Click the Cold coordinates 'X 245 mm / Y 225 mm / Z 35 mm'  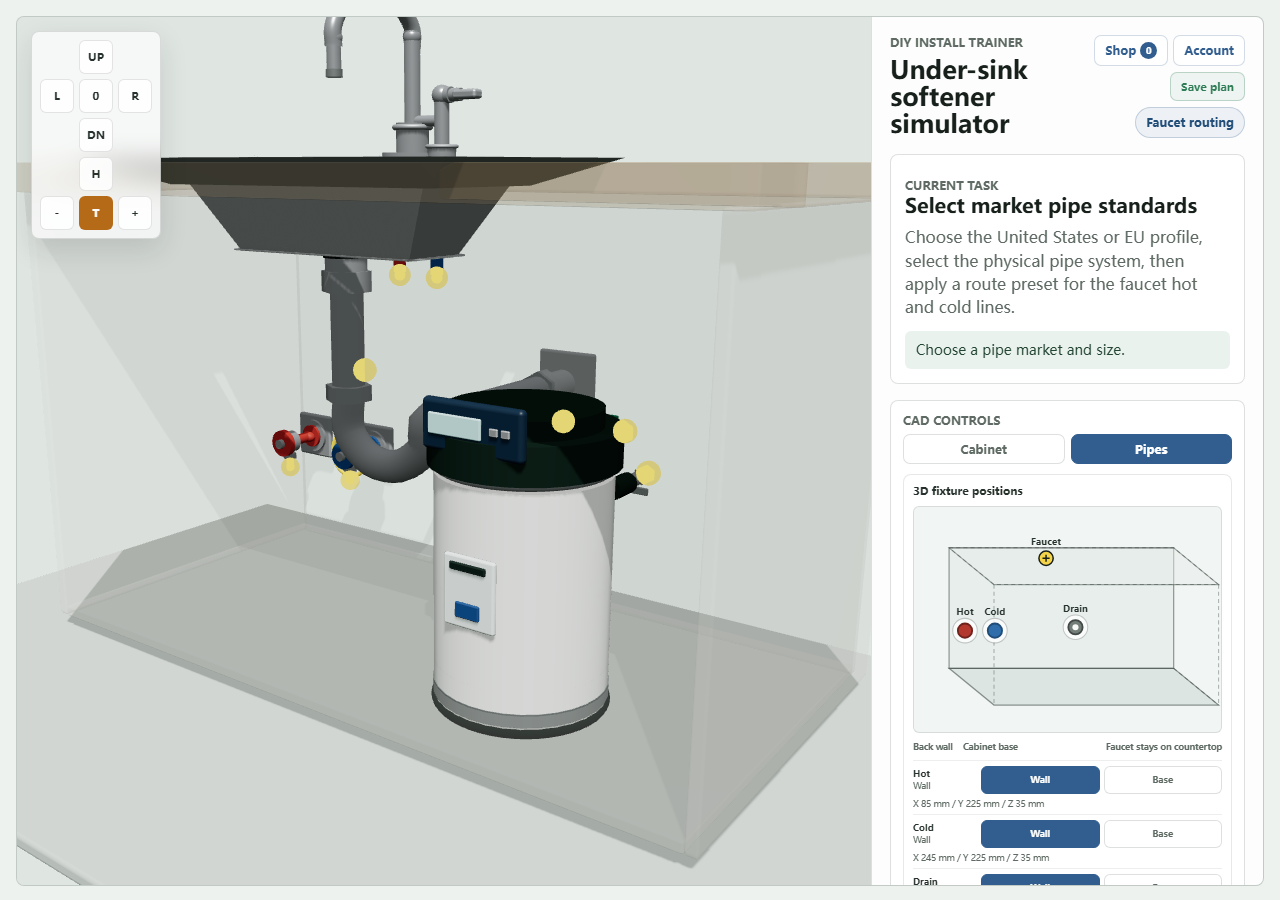coord(981,858)
